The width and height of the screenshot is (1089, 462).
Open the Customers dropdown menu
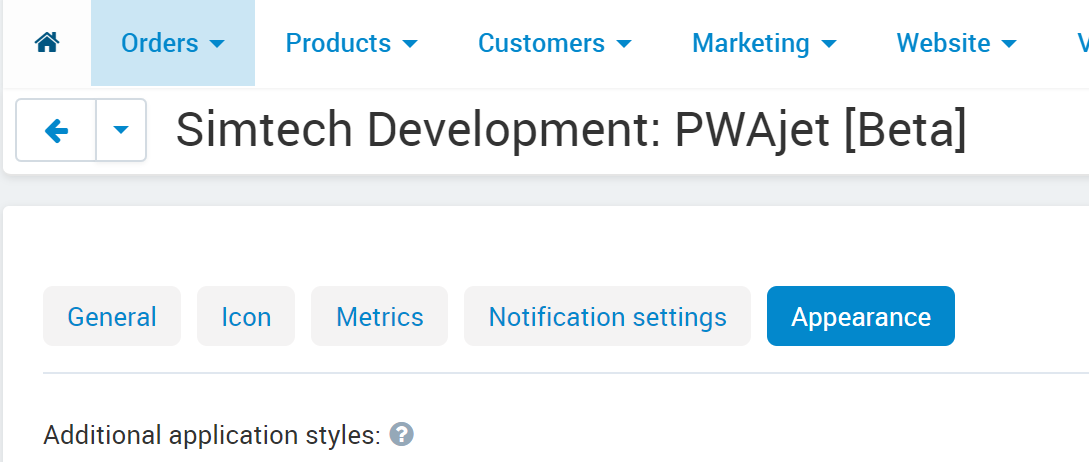[x=555, y=43]
